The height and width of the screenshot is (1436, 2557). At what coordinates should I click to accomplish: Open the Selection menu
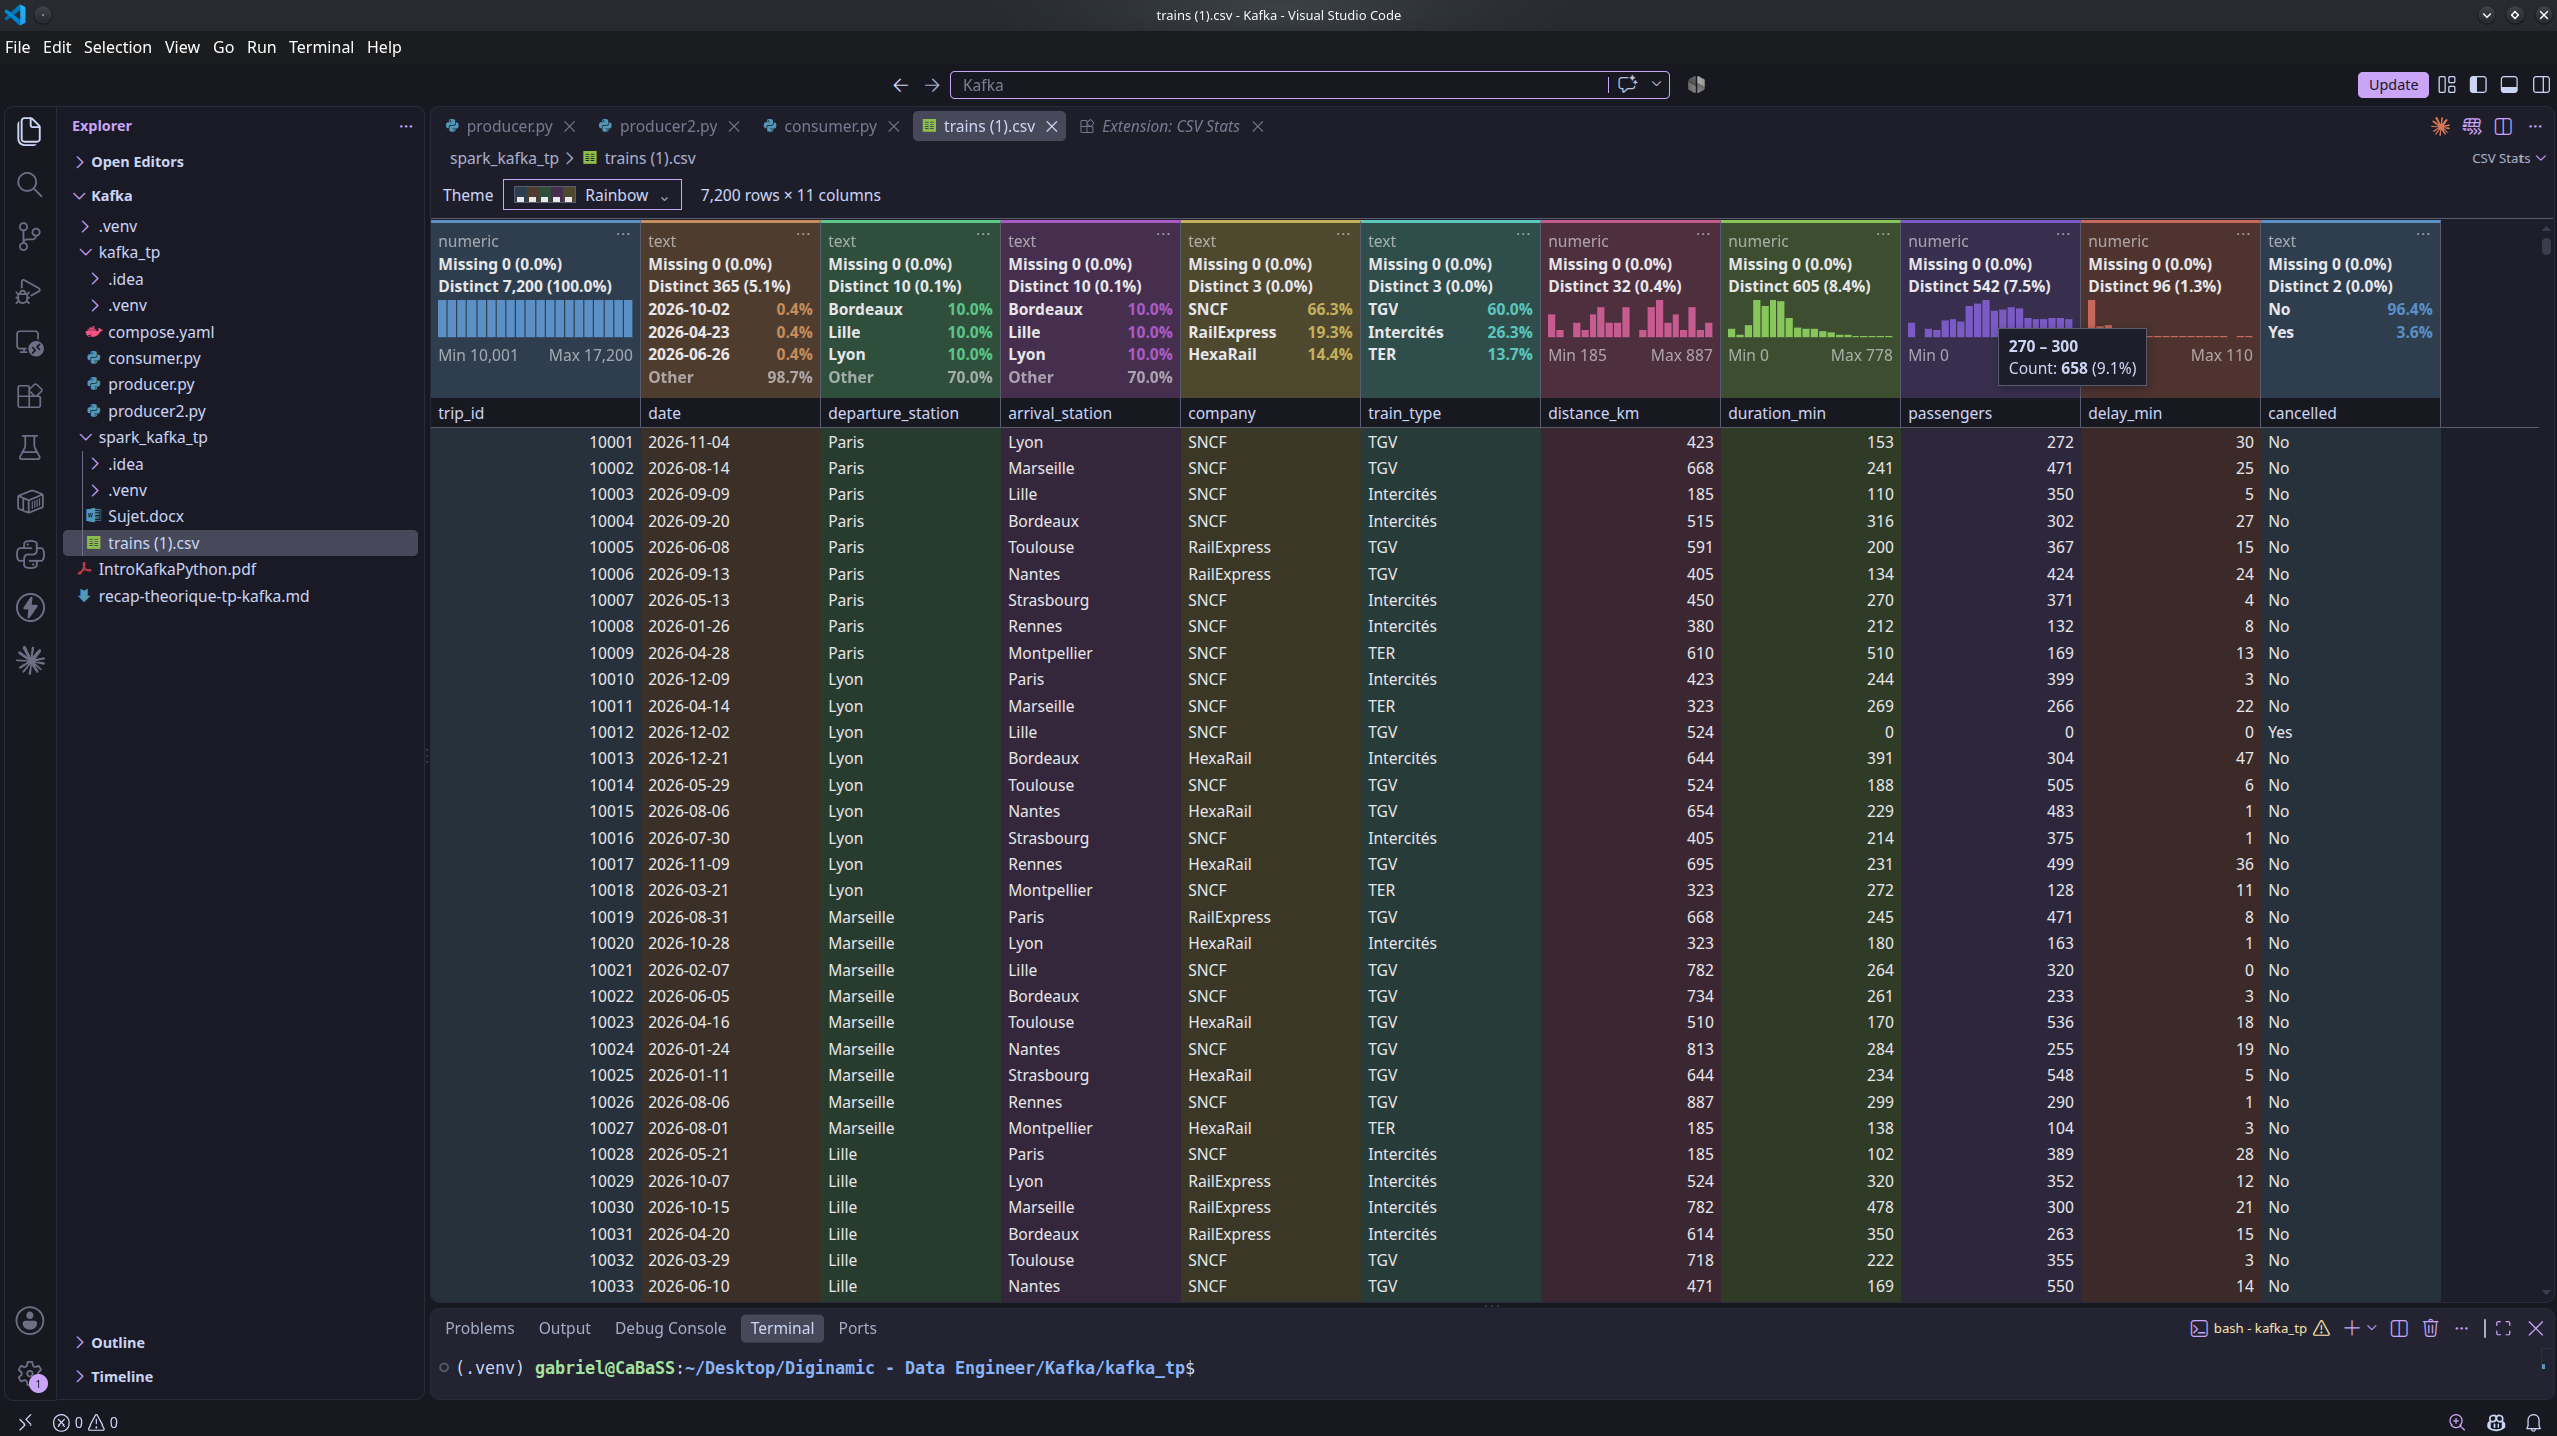click(117, 47)
